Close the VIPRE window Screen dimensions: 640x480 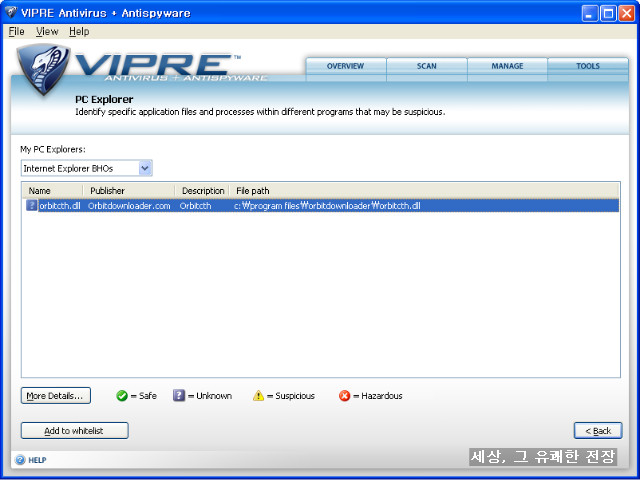(x=627, y=14)
